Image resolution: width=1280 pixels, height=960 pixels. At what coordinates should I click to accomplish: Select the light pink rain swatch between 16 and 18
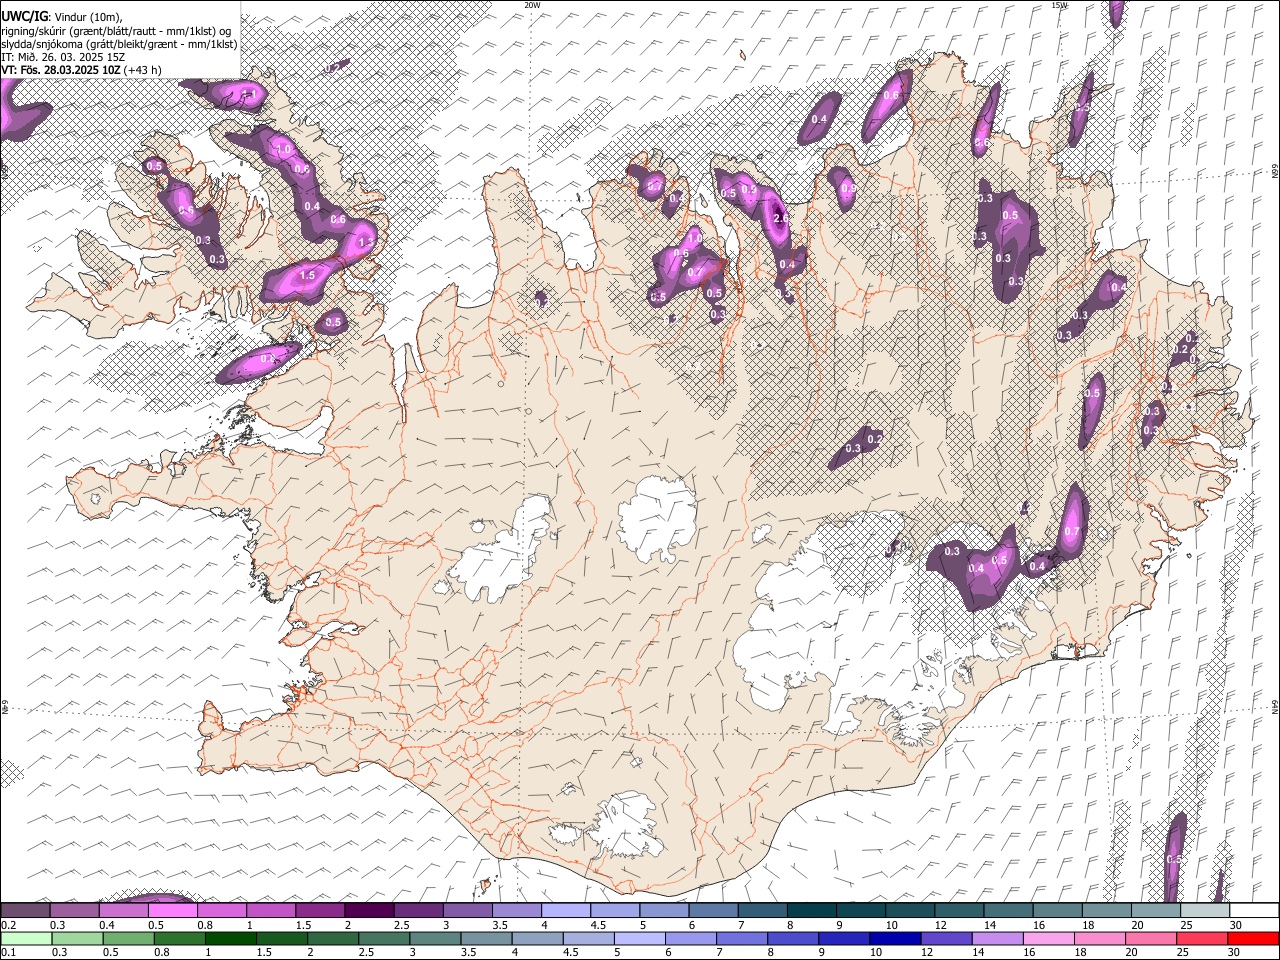pyautogui.click(x=1046, y=938)
